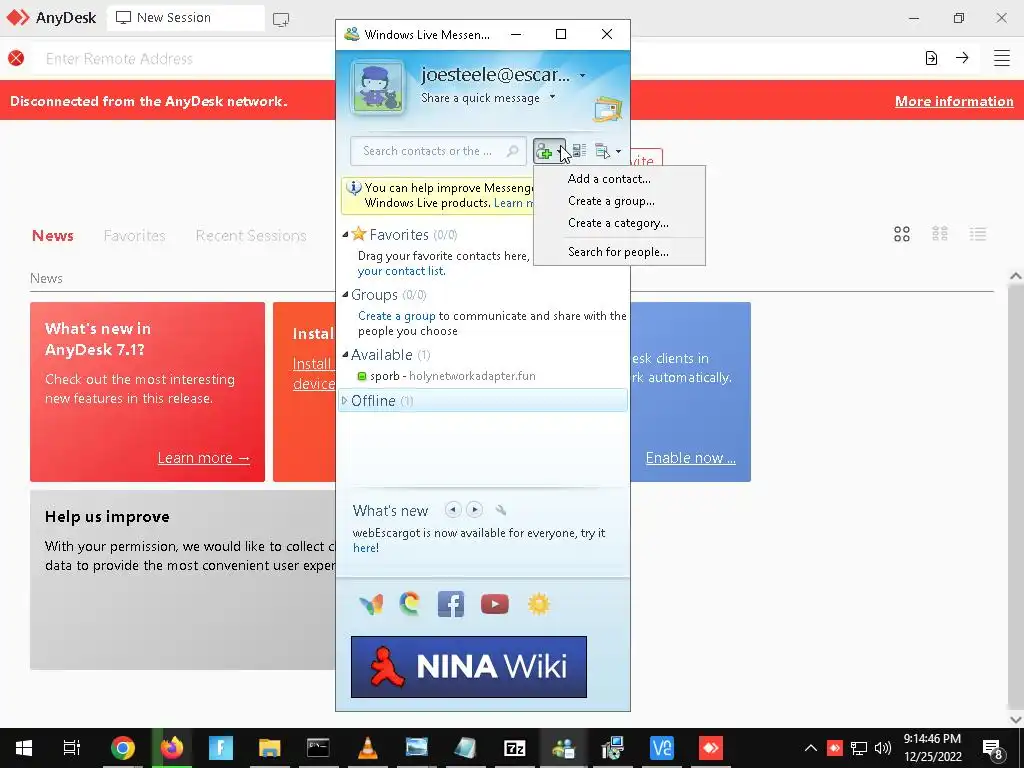Click your contact list link under Favorites
The image size is (1024, 768).
click(402, 271)
